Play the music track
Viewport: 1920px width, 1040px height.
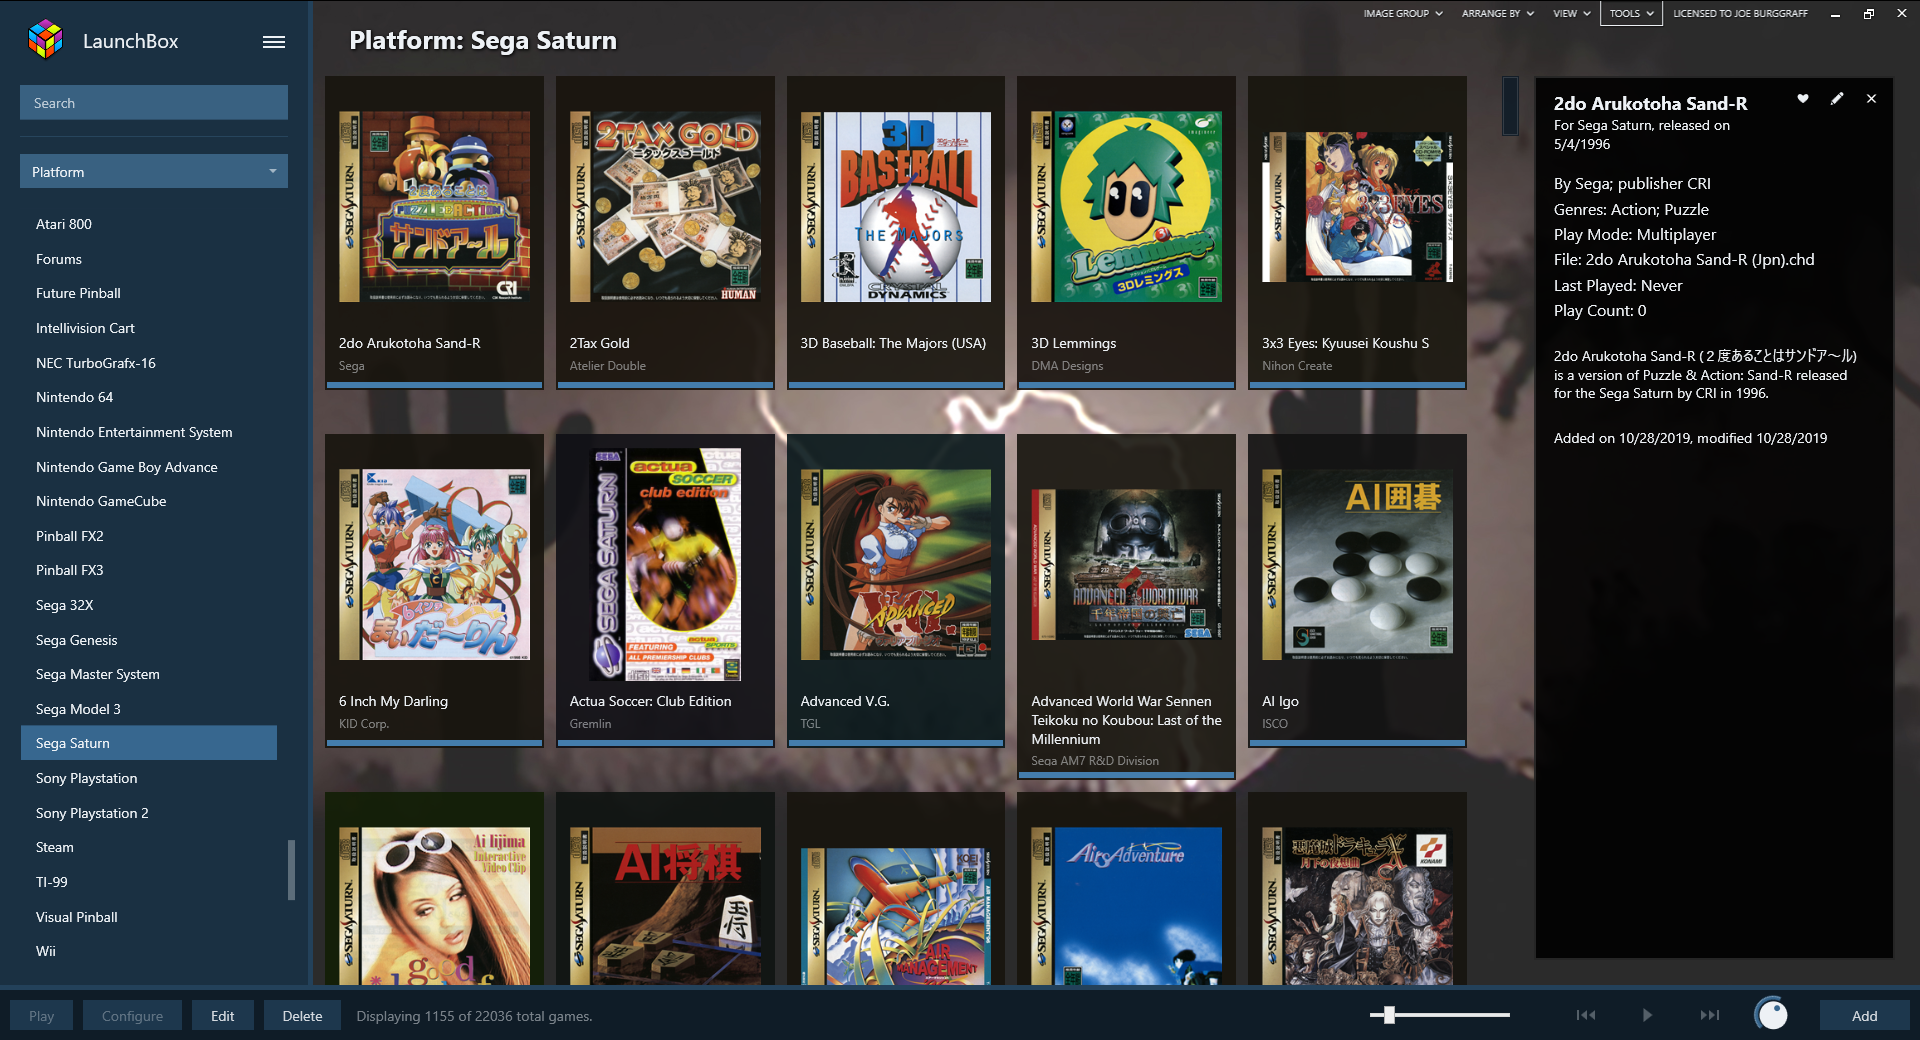coord(1647,1015)
